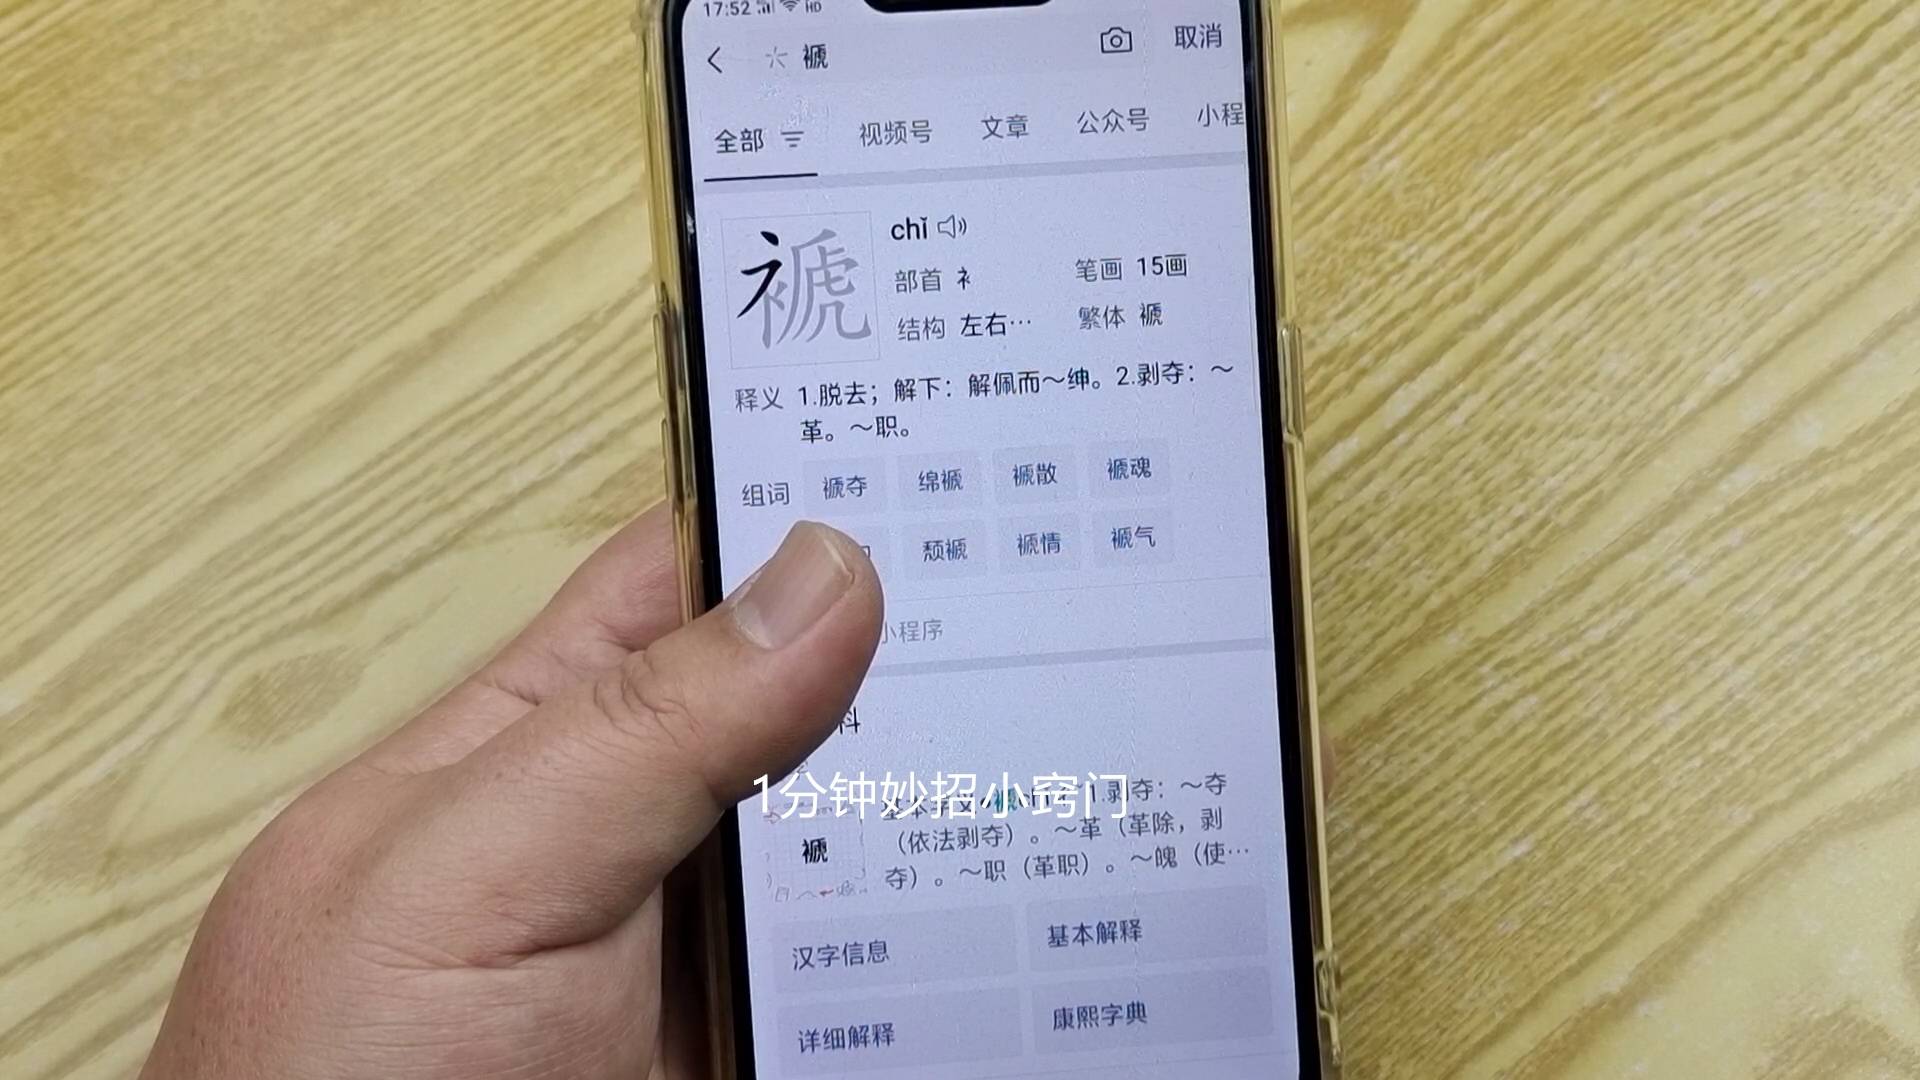The width and height of the screenshot is (1920, 1080).
Task: Tap the camera icon in search bar
Action: pos(1114,40)
